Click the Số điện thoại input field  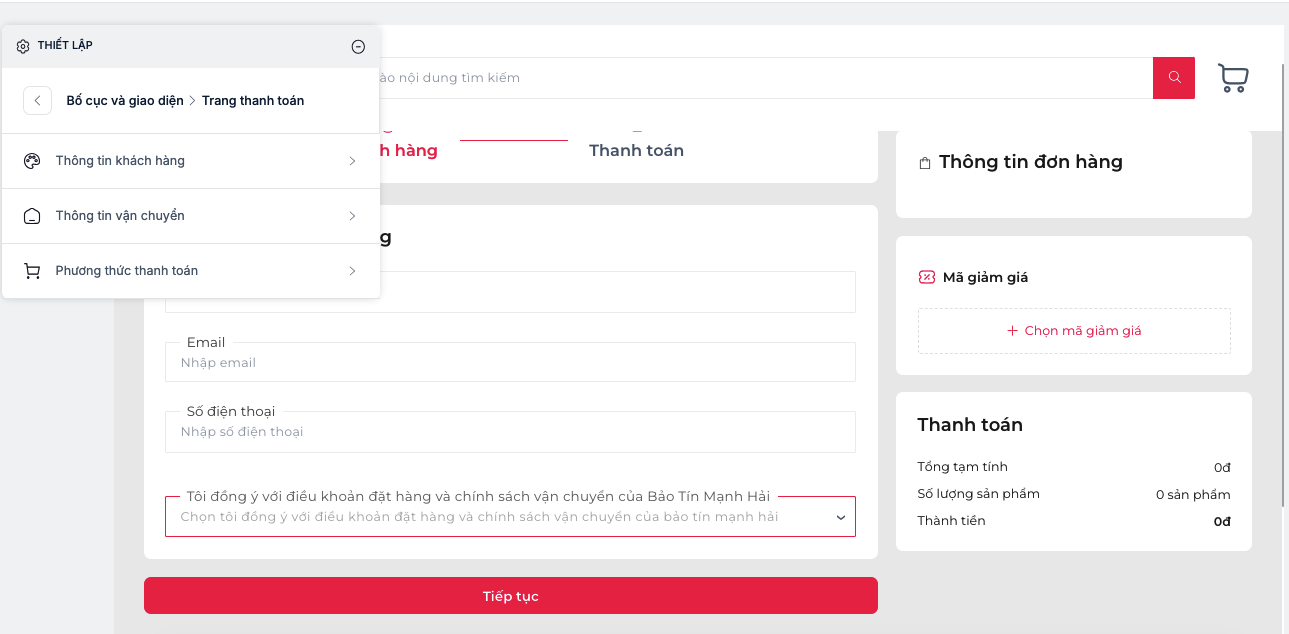510,431
